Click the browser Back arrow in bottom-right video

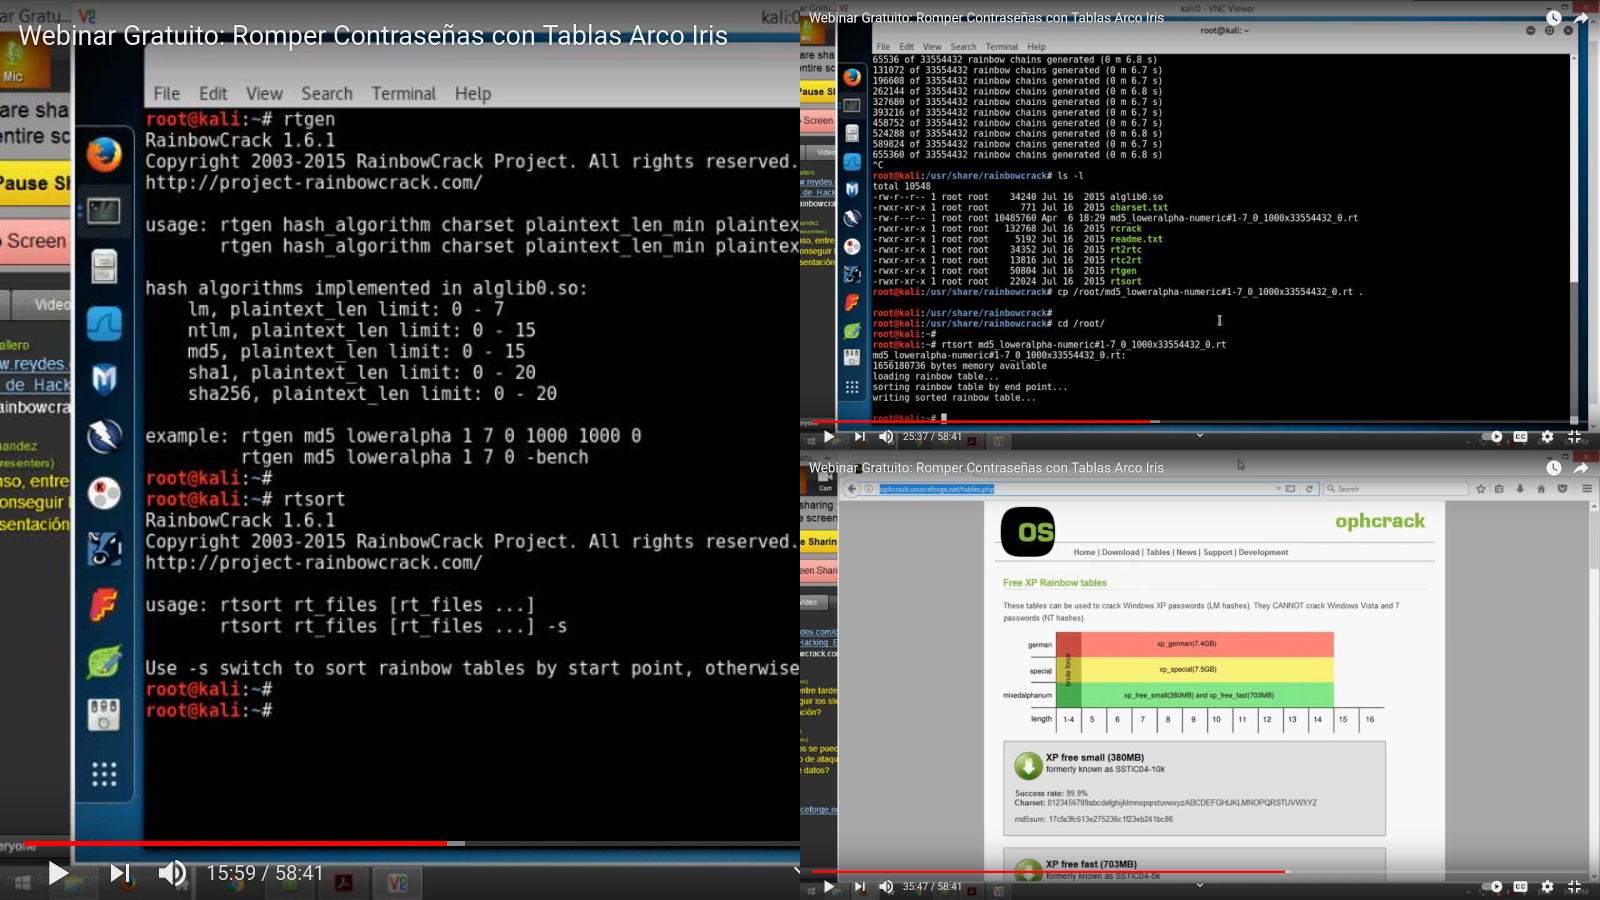coord(852,489)
